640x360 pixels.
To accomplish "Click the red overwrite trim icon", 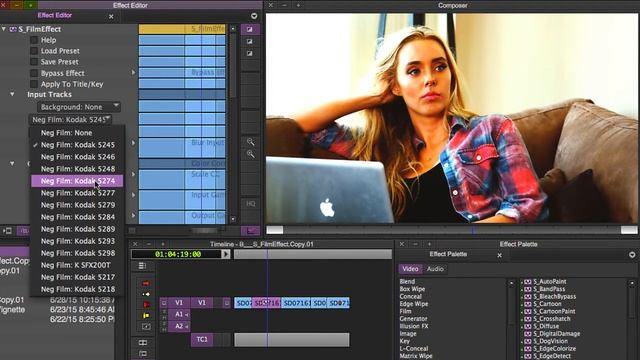I will click(x=146, y=304).
